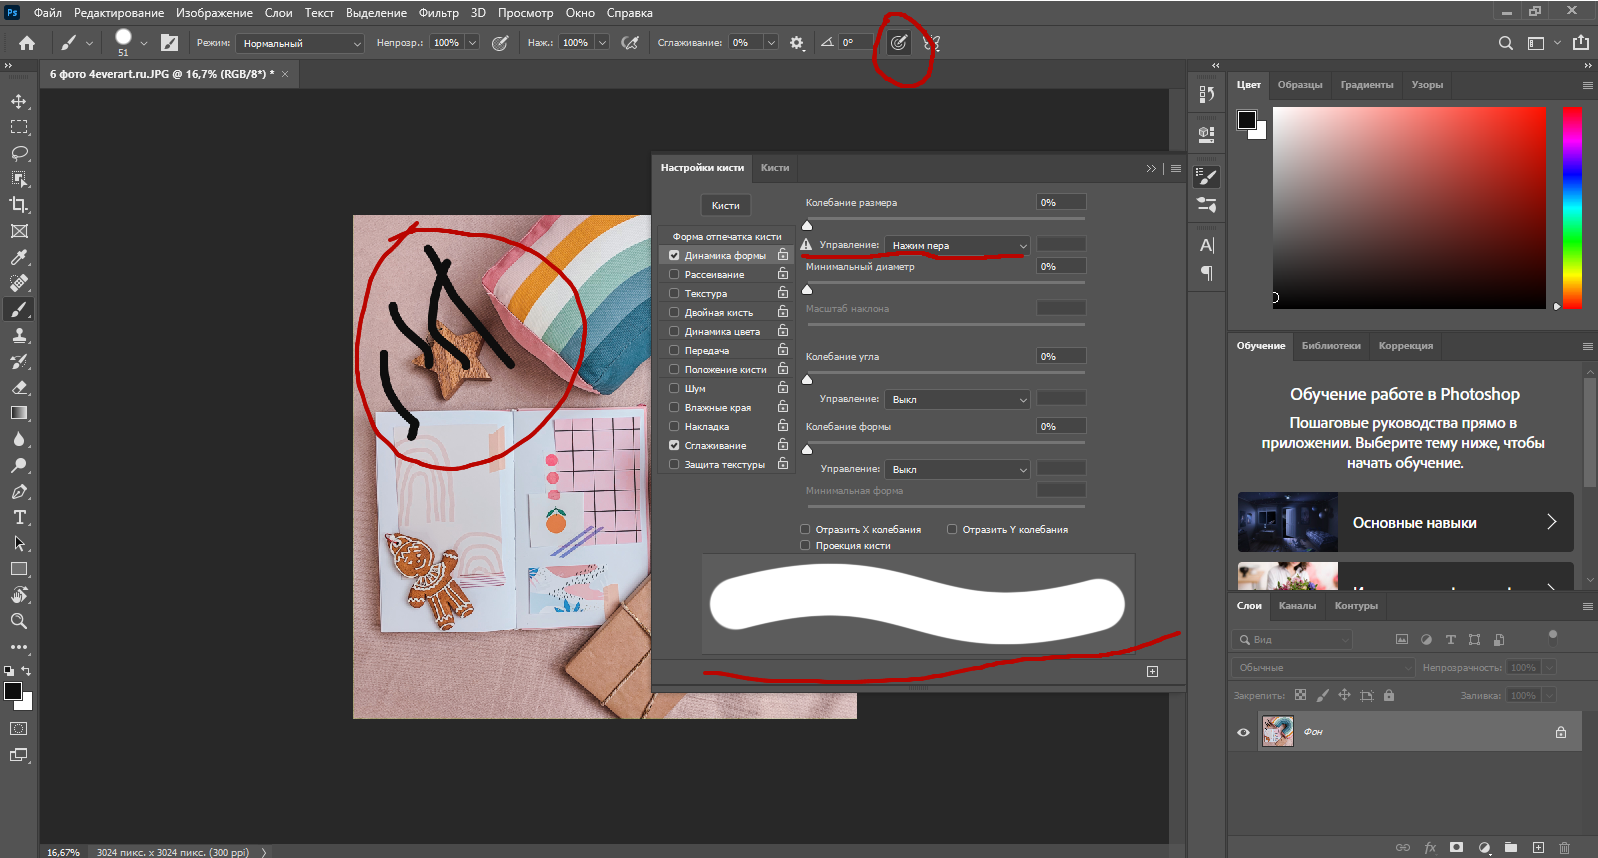Toggle Quick Mask mode icon
This screenshot has width=1598, height=858.
[x=19, y=729]
